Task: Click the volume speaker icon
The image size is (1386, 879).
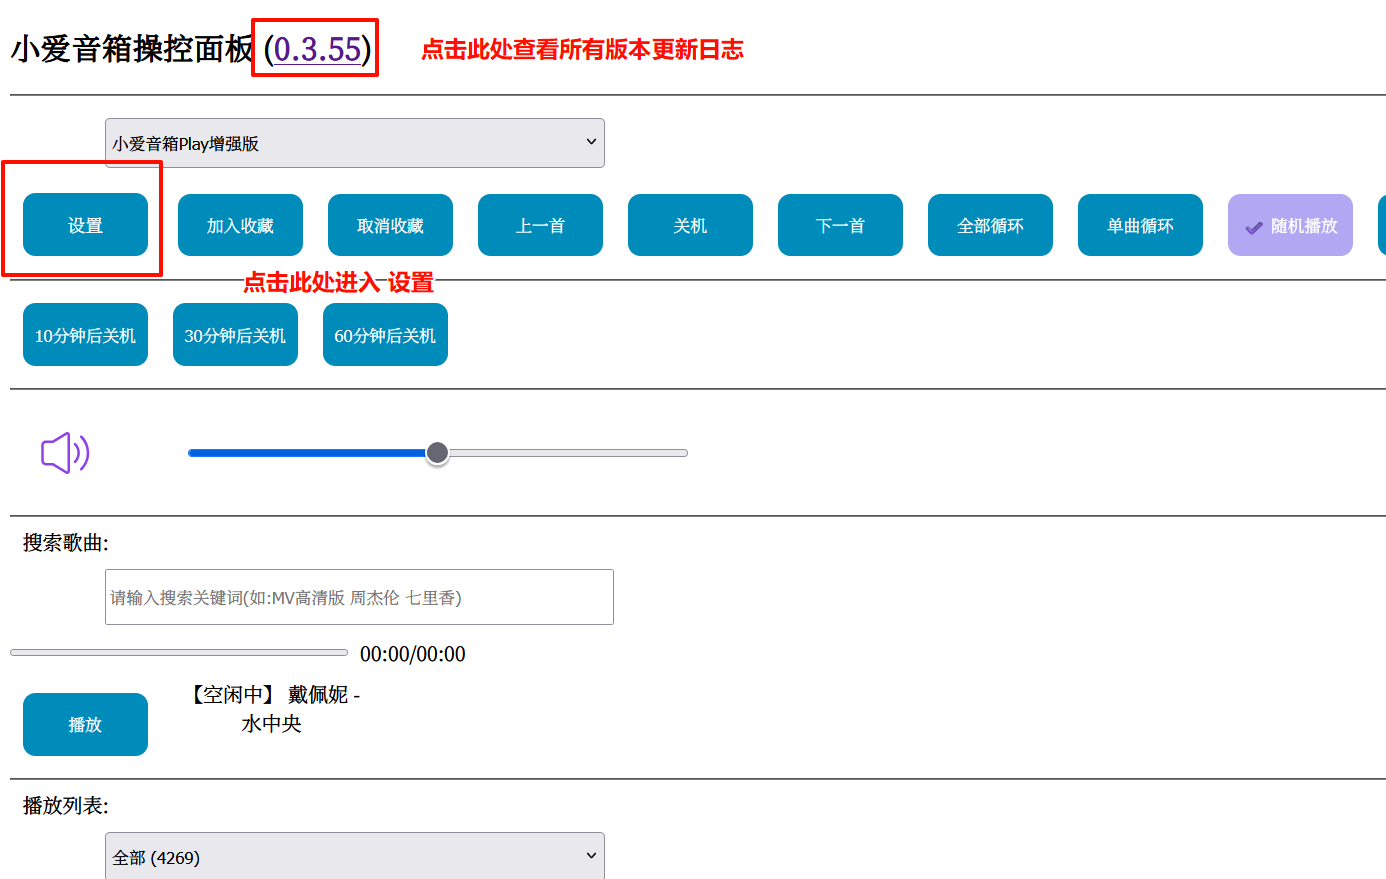Action: point(65,453)
